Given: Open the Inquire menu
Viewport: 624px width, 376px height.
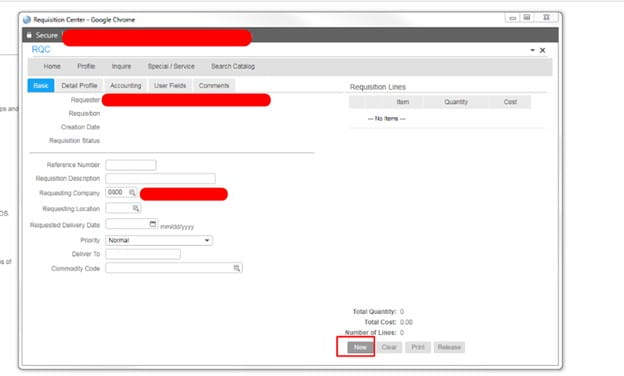Looking at the screenshot, I should click(x=121, y=66).
